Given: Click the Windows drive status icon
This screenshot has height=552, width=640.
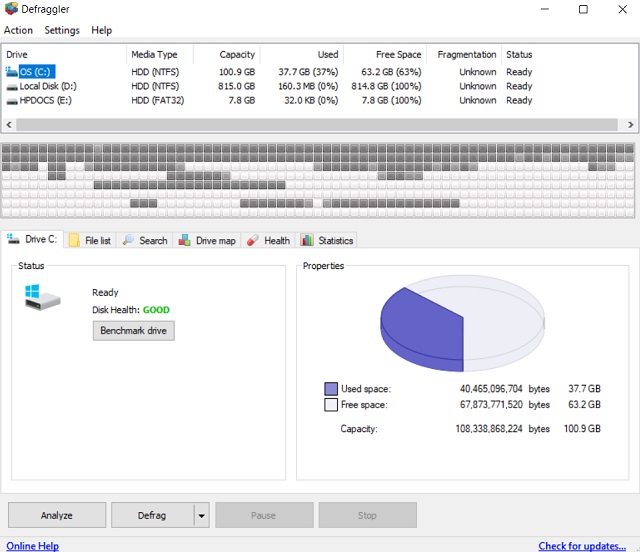Looking at the screenshot, I should (x=42, y=297).
